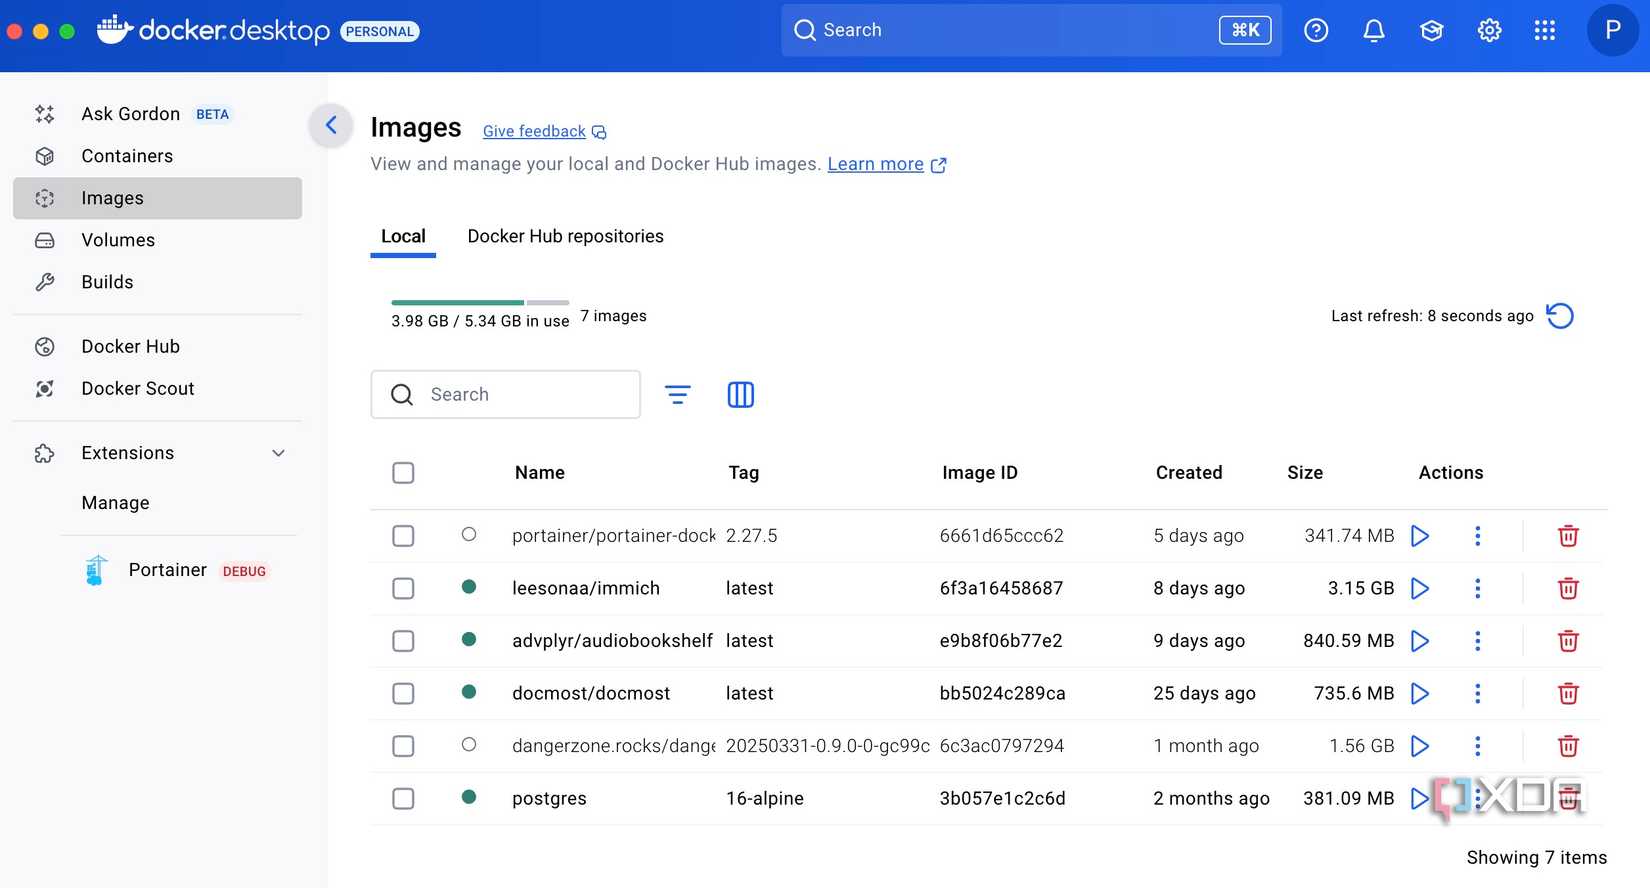
Task: Check the advplyr/audiobookshelf row checkbox
Action: pos(403,641)
